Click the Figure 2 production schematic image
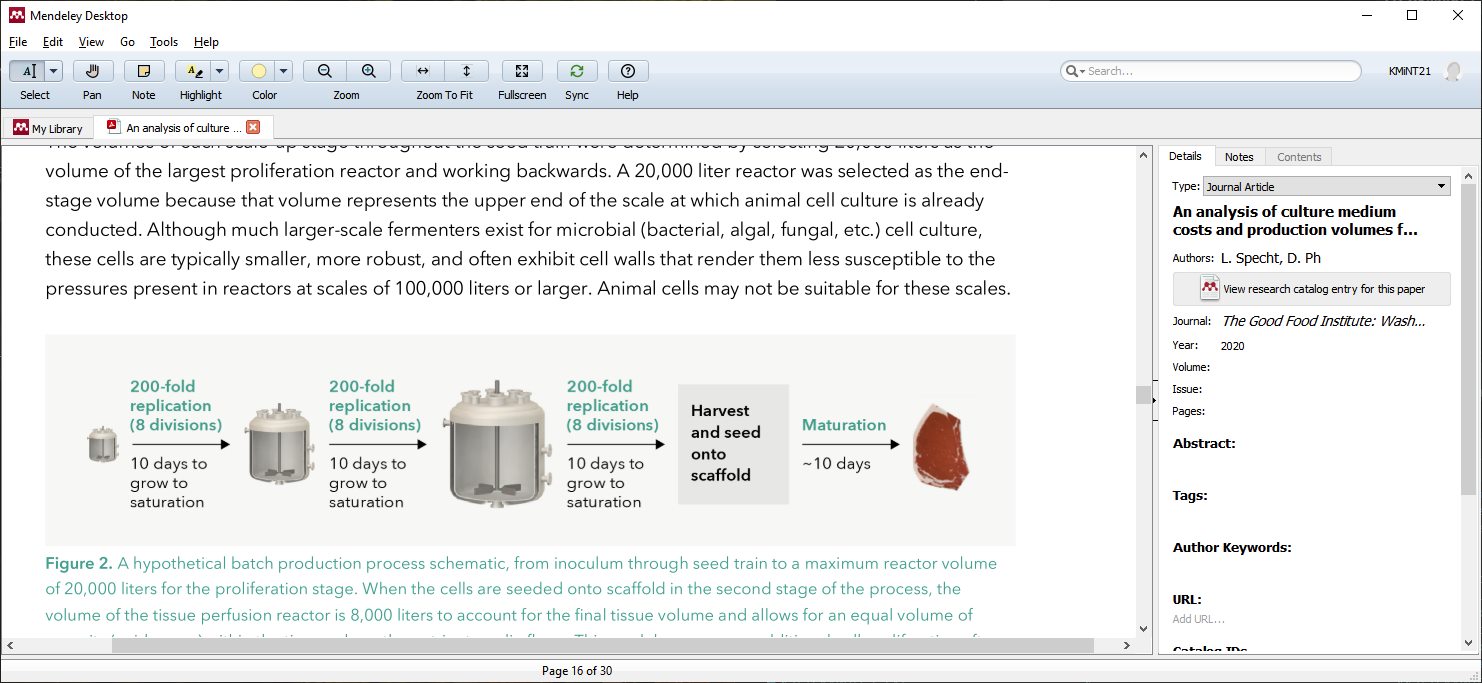 (x=530, y=440)
